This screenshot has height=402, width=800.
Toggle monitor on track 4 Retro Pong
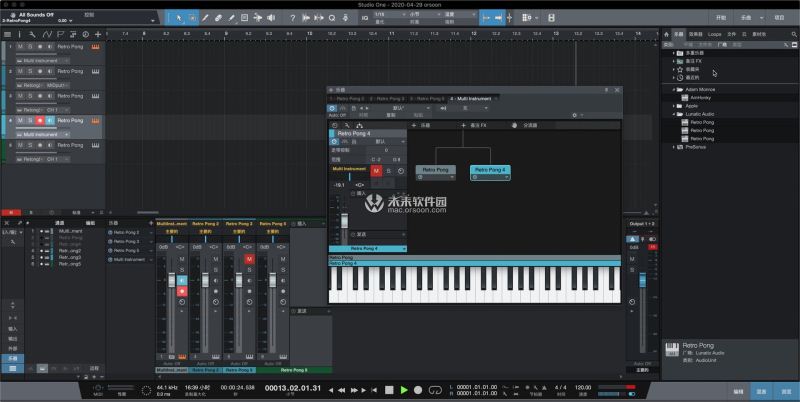[49, 120]
